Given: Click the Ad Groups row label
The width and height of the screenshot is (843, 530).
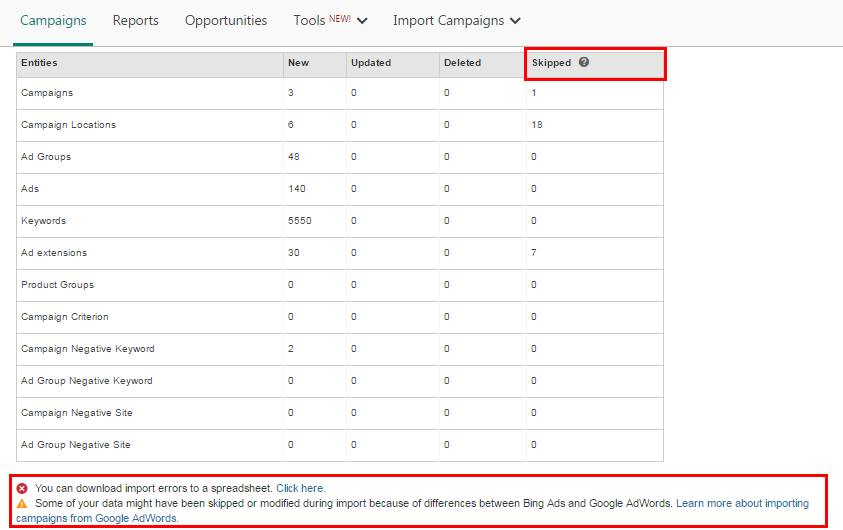Looking at the screenshot, I should (46, 157).
